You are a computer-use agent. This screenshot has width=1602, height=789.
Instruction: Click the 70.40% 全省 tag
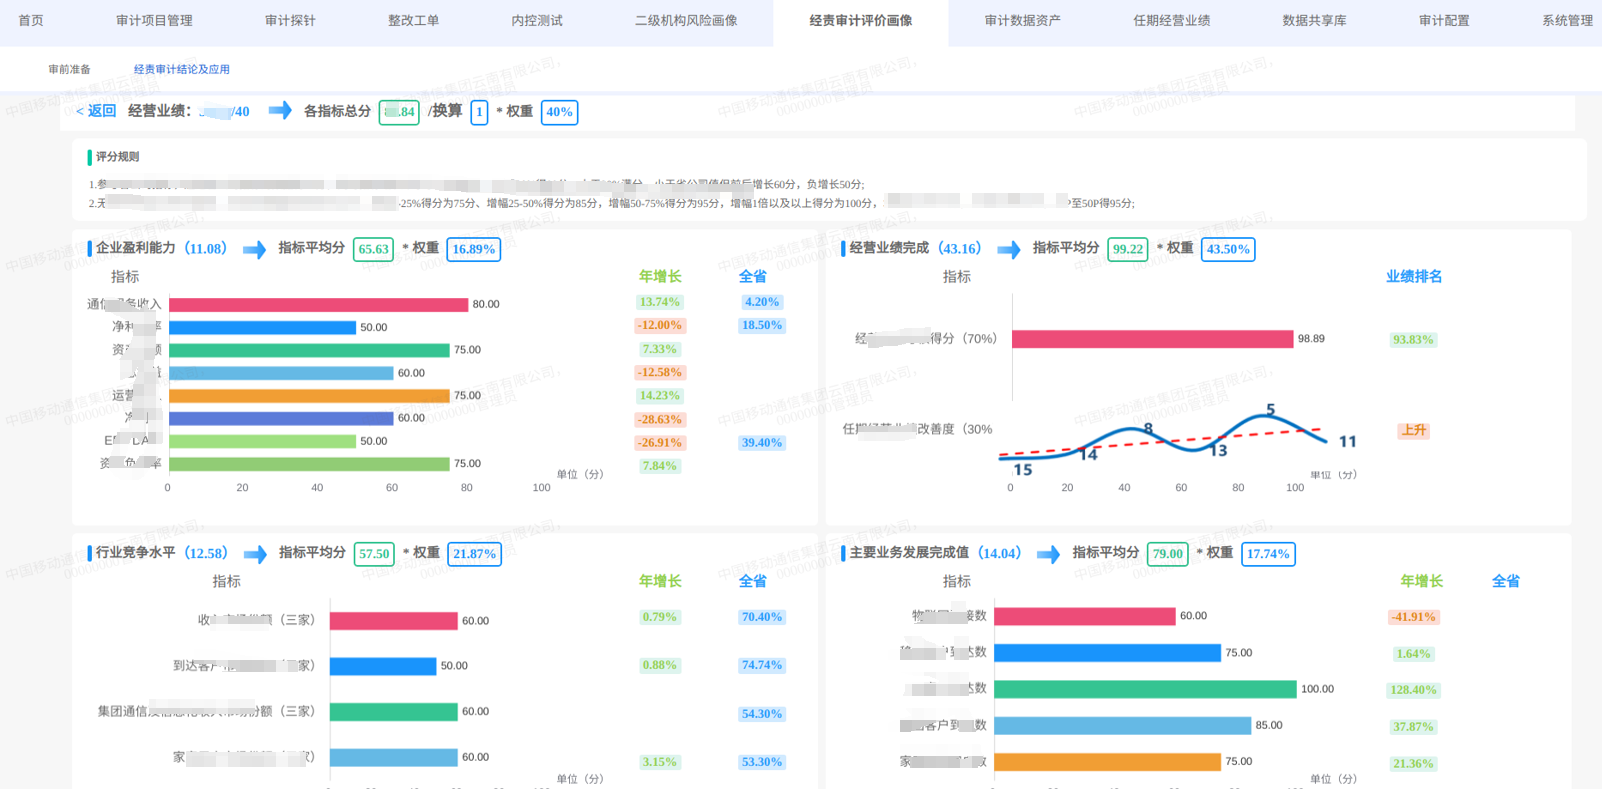[x=761, y=617]
